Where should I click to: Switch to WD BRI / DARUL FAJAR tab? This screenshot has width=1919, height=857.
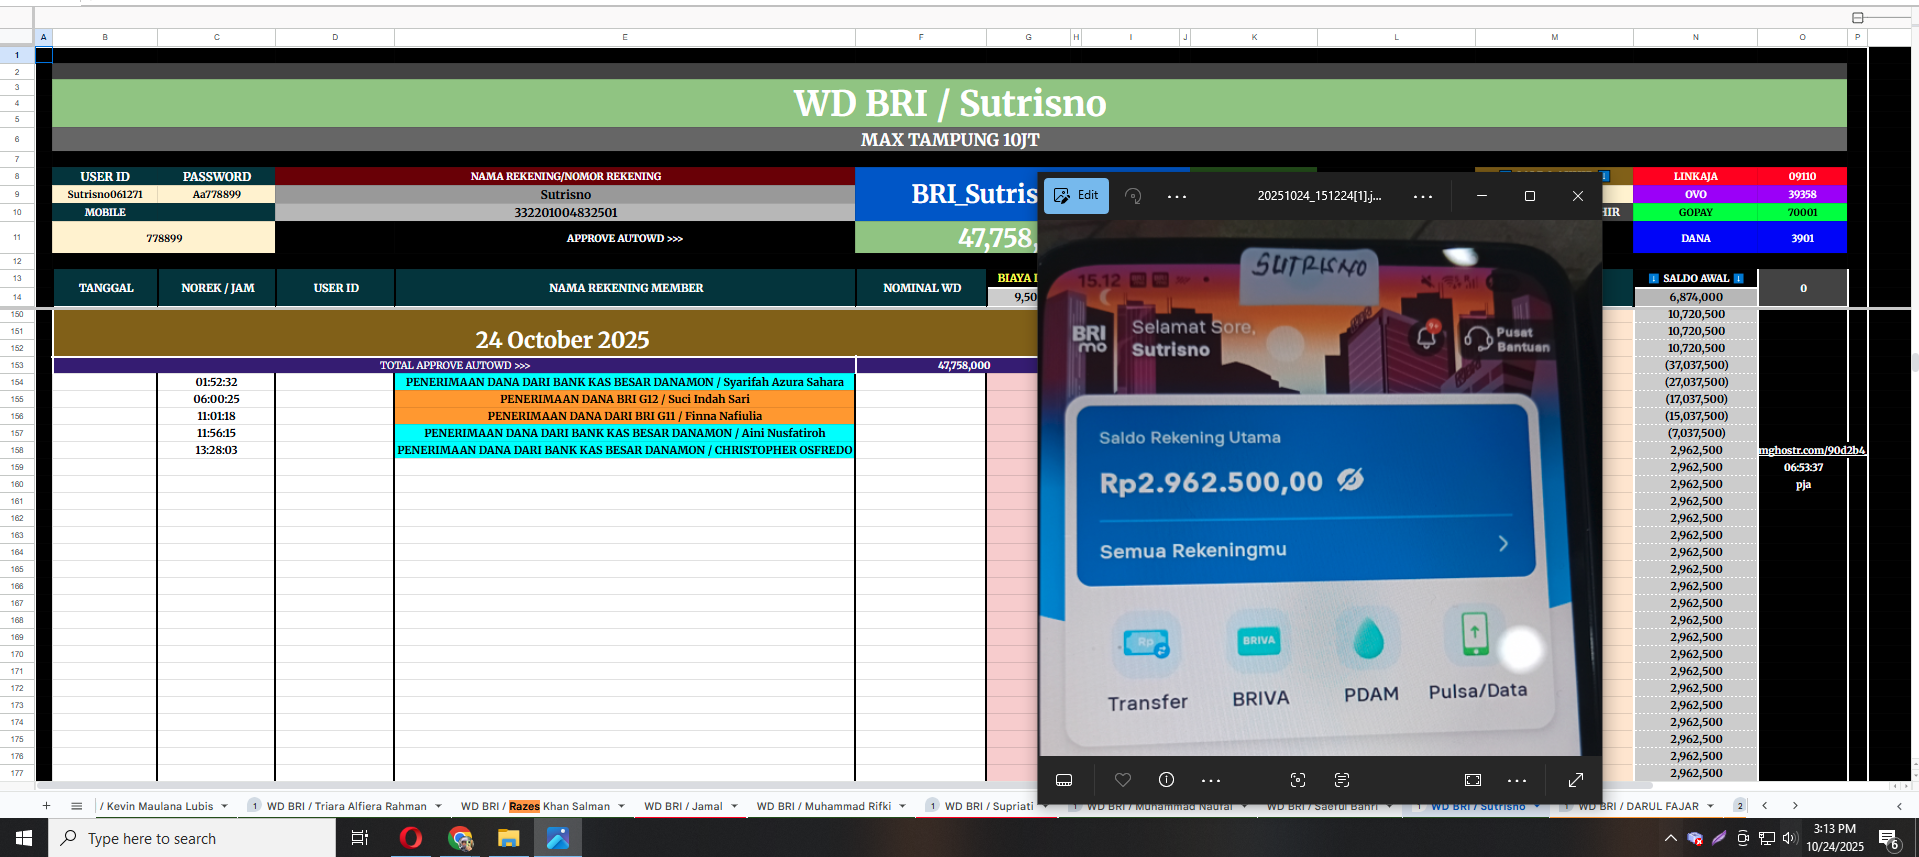pyautogui.click(x=1638, y=806)
